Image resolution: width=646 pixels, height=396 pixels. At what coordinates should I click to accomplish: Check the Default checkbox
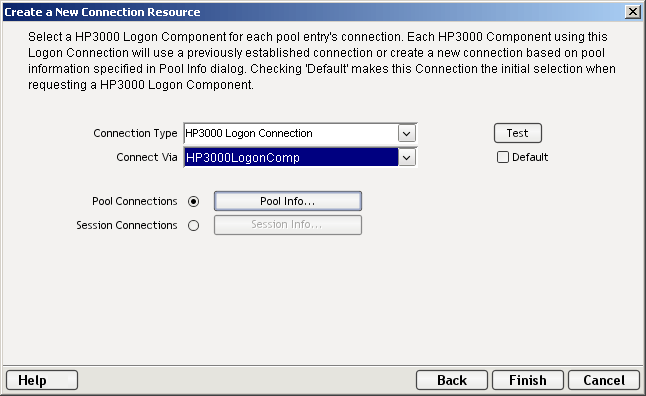pos(503,157)
